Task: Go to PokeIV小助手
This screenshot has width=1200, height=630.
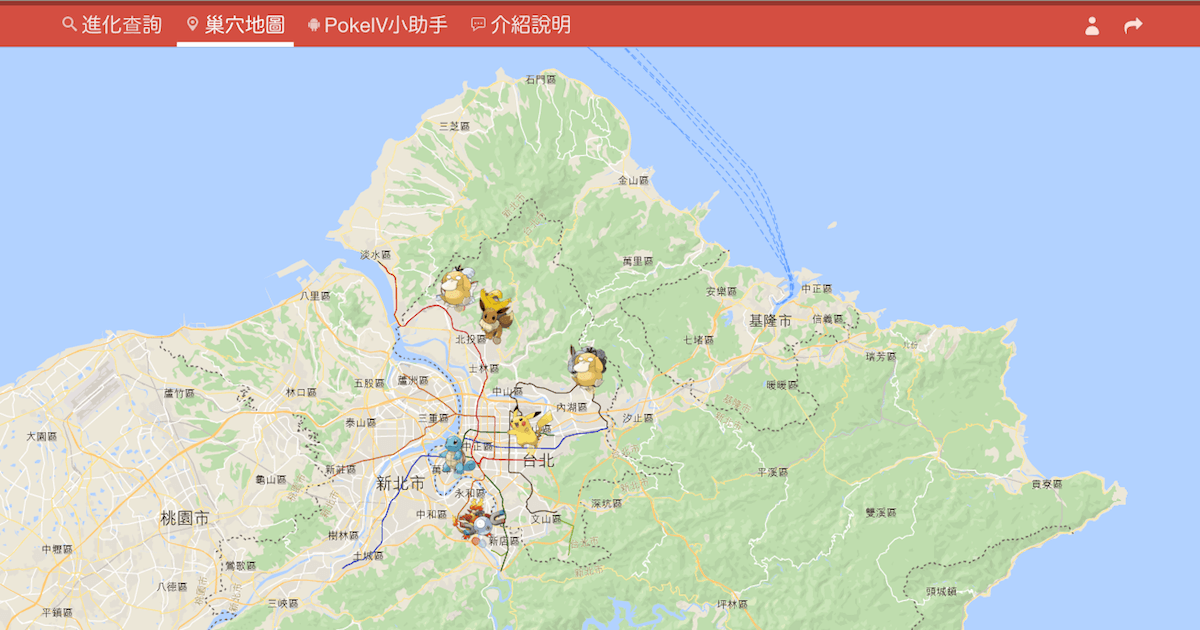Action: tap(385, 25)
